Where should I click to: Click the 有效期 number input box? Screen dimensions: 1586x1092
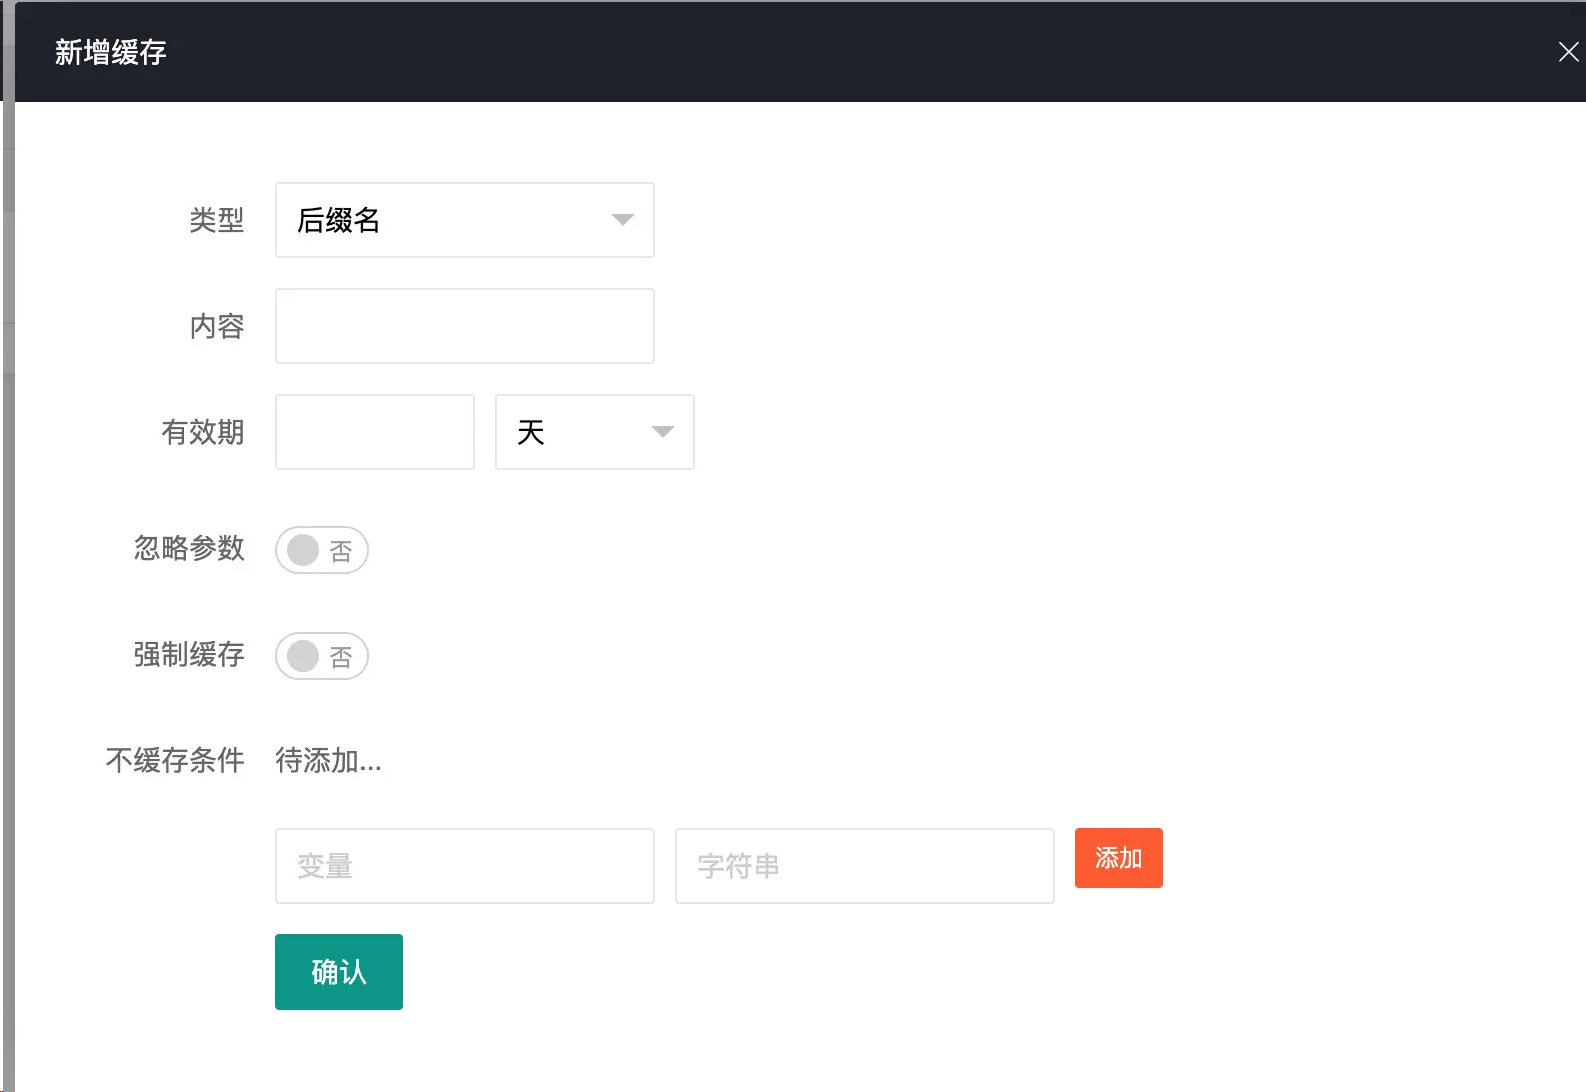pos(374,432)
